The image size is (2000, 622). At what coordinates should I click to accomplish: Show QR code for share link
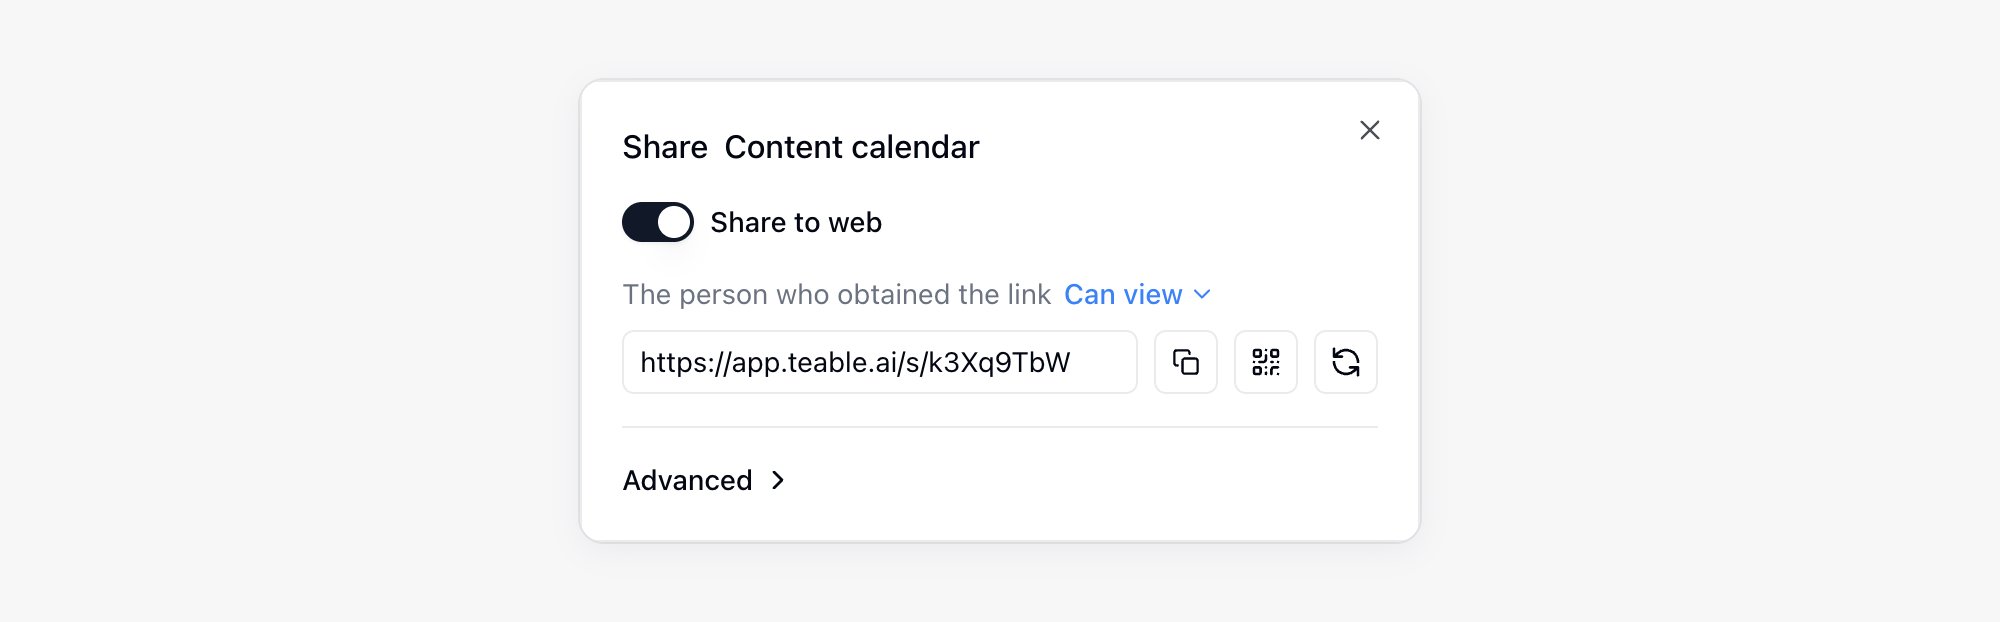click(1266, 362)
